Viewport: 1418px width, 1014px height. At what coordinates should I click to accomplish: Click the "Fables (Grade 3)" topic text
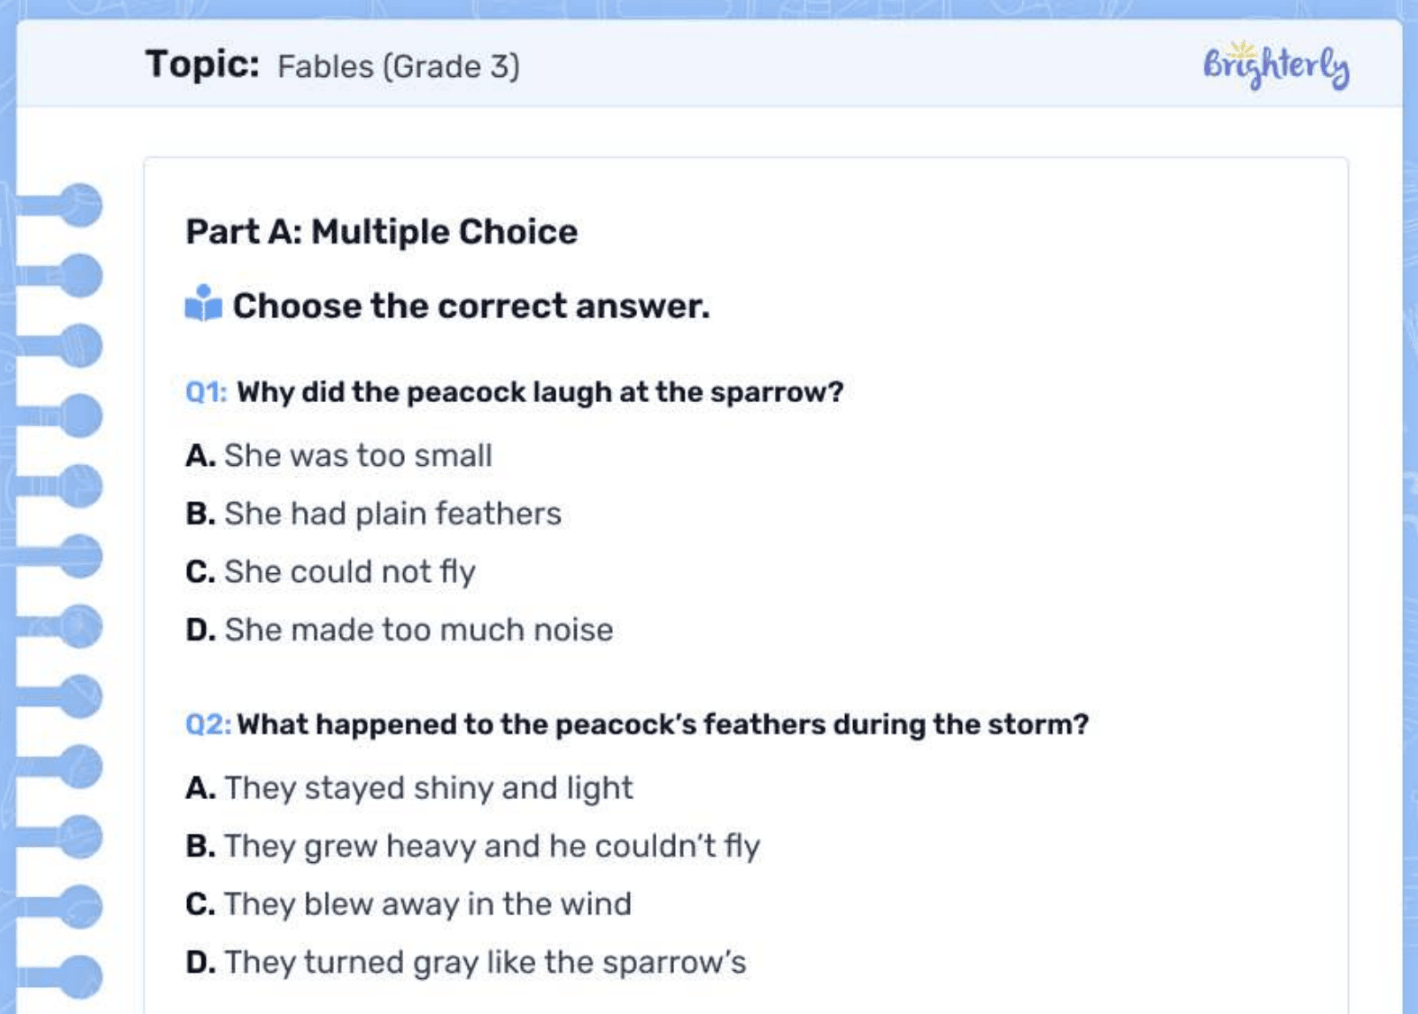point(398,67)
